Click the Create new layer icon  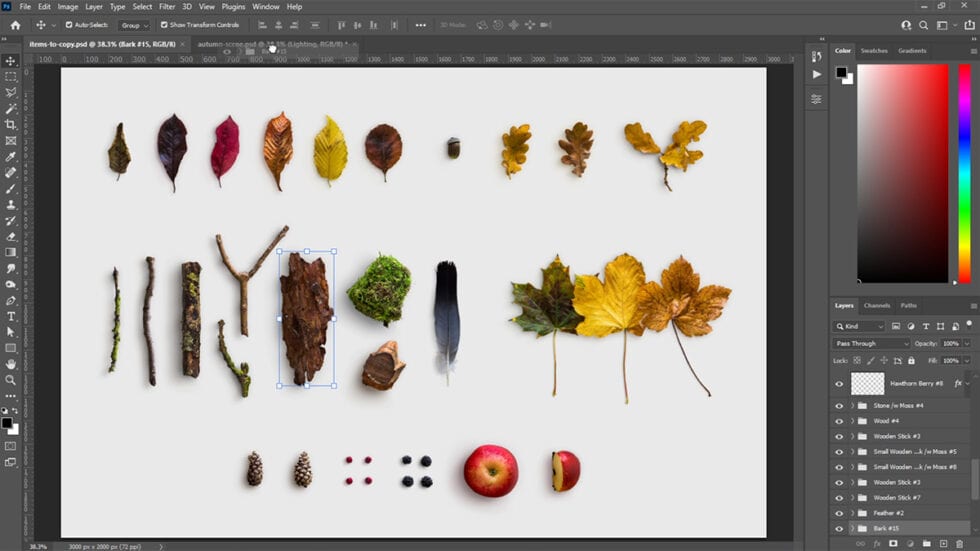943,544
